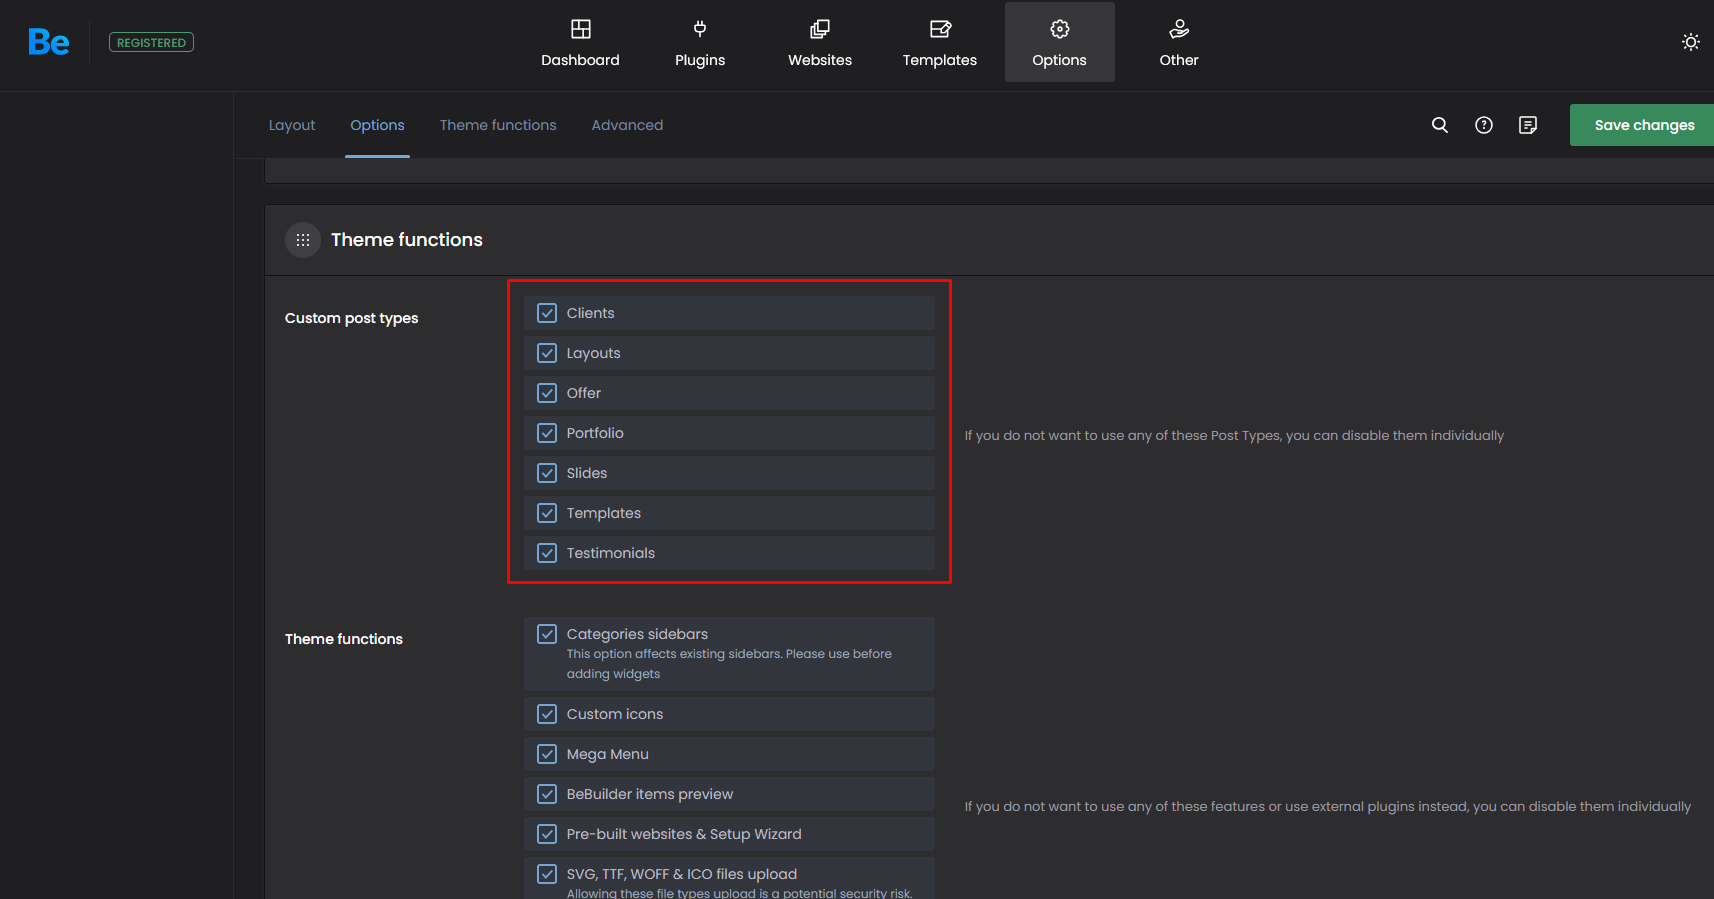Toggle the Testimonials checkbox
This screenshot has height=899, width=1714.
coord(547,553)
